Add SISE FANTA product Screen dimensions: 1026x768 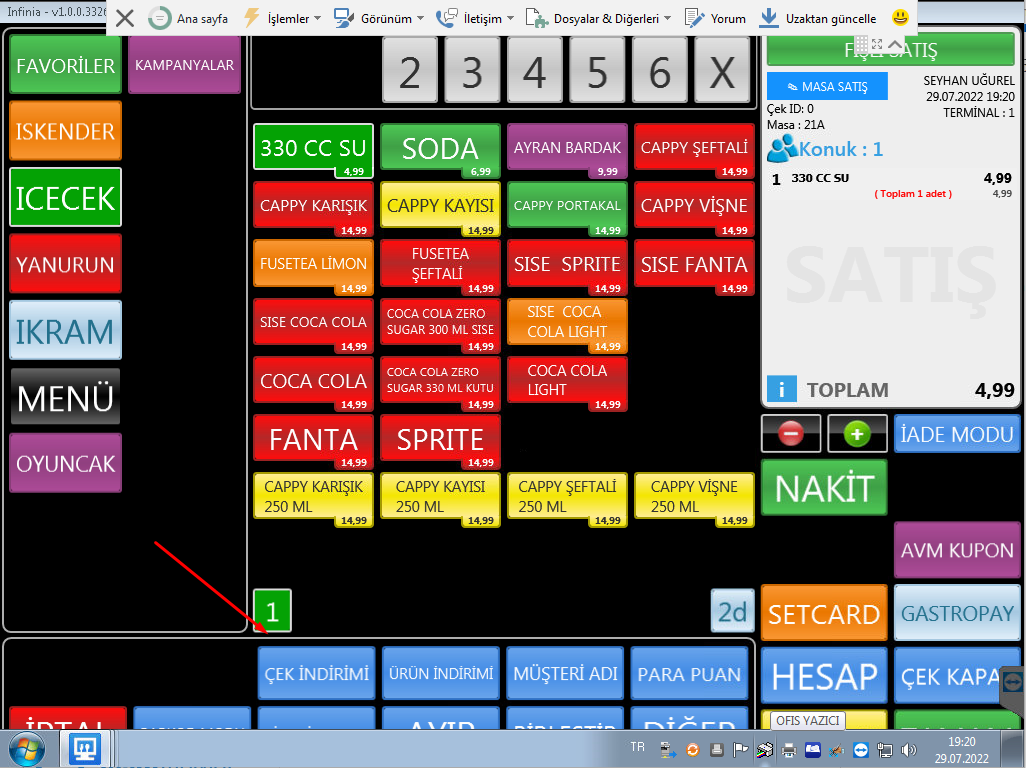(x=694, y=267)
